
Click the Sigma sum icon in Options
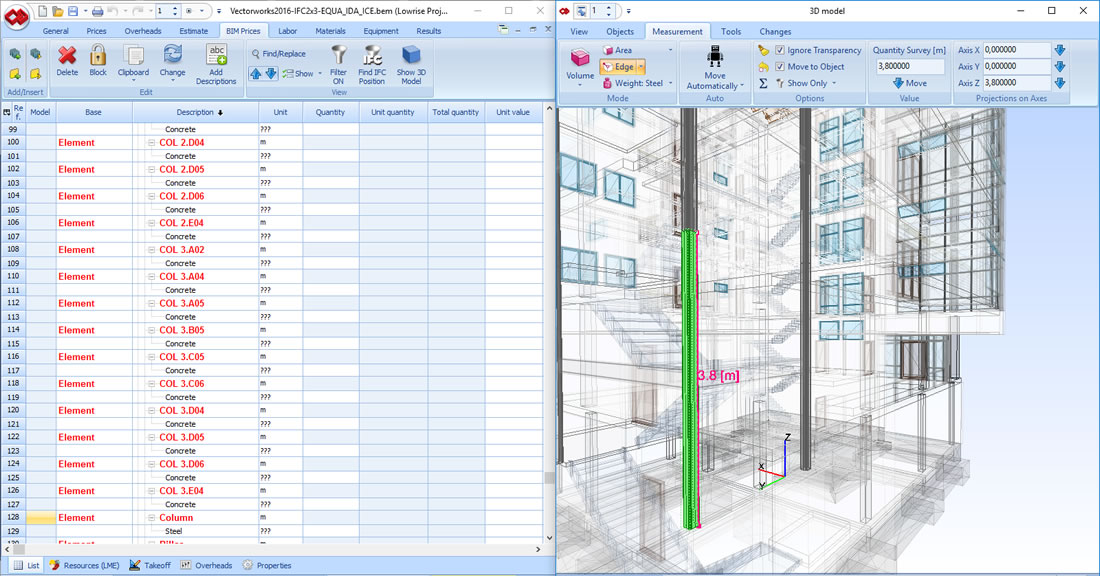pos(763,83)
